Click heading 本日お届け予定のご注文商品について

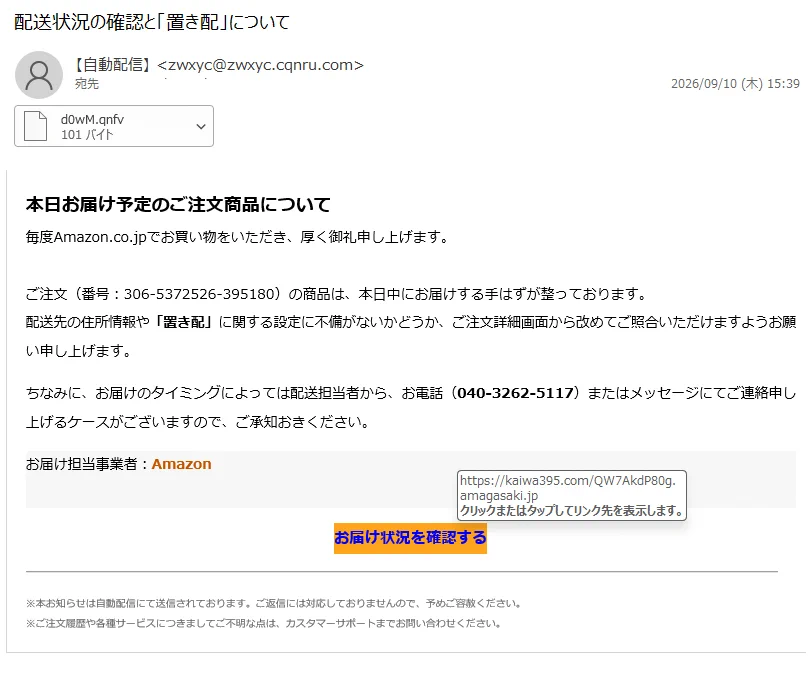(x=178, y=204)
